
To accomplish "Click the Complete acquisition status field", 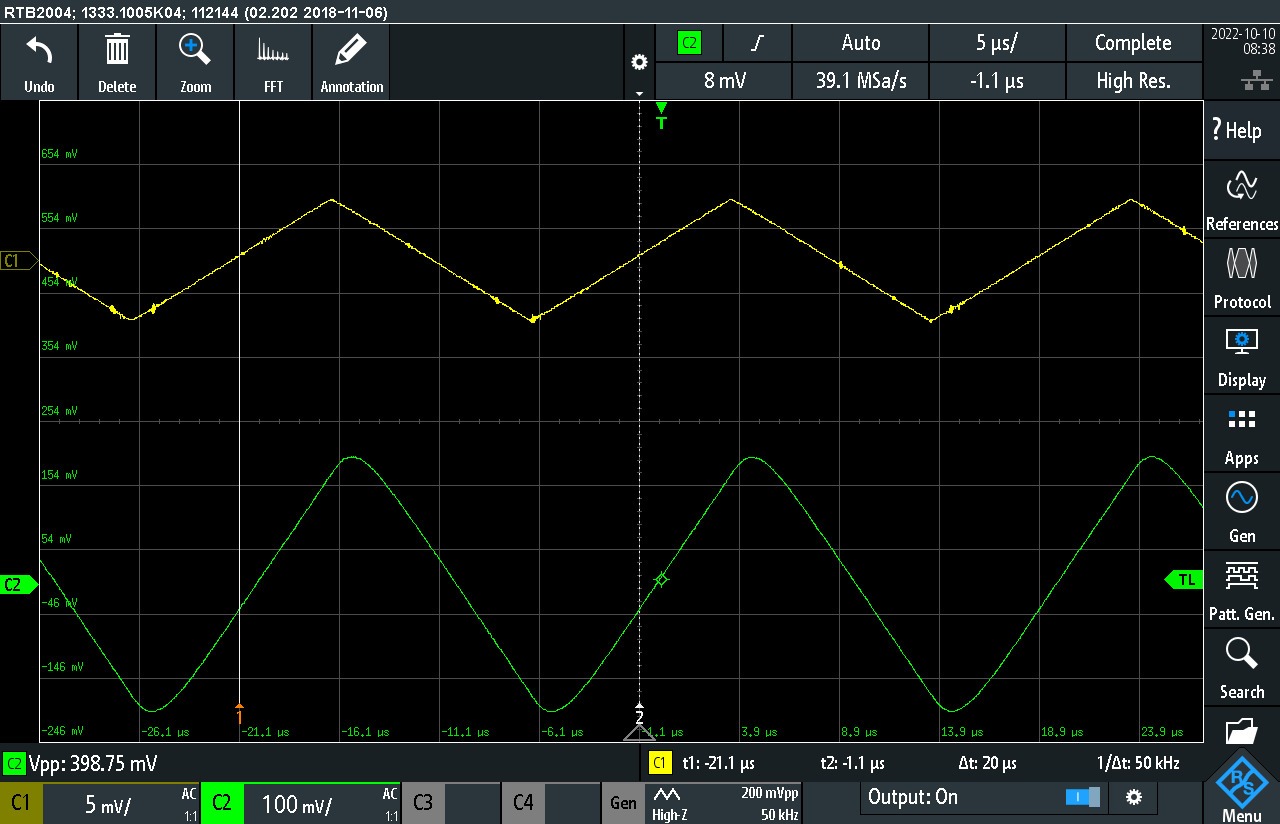I will pos(1133,43).
